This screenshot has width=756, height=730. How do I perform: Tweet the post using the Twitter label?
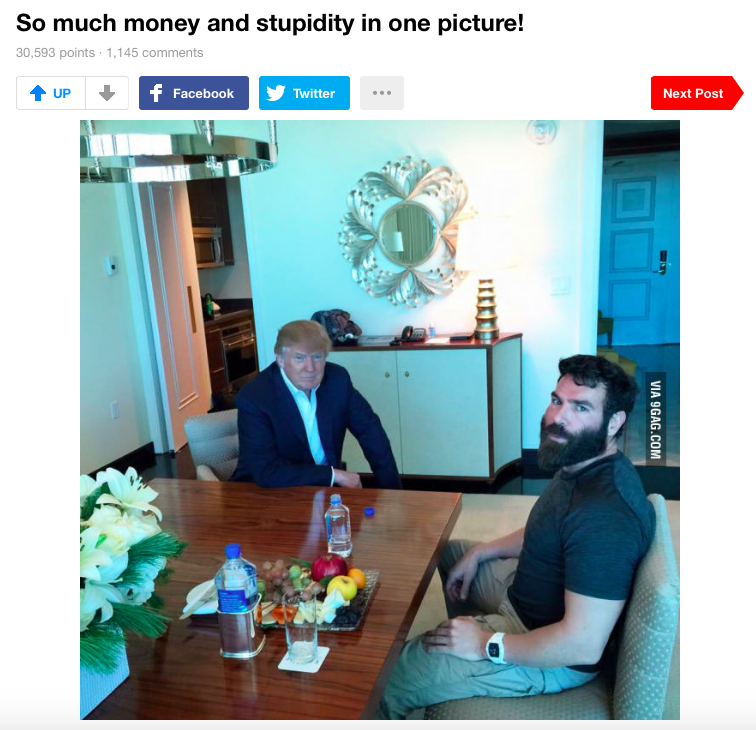314,94
